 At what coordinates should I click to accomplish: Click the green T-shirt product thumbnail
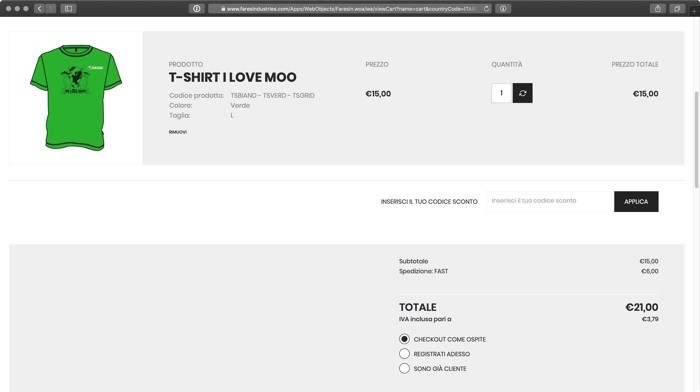pyautogui.click(x=76, y=98)
